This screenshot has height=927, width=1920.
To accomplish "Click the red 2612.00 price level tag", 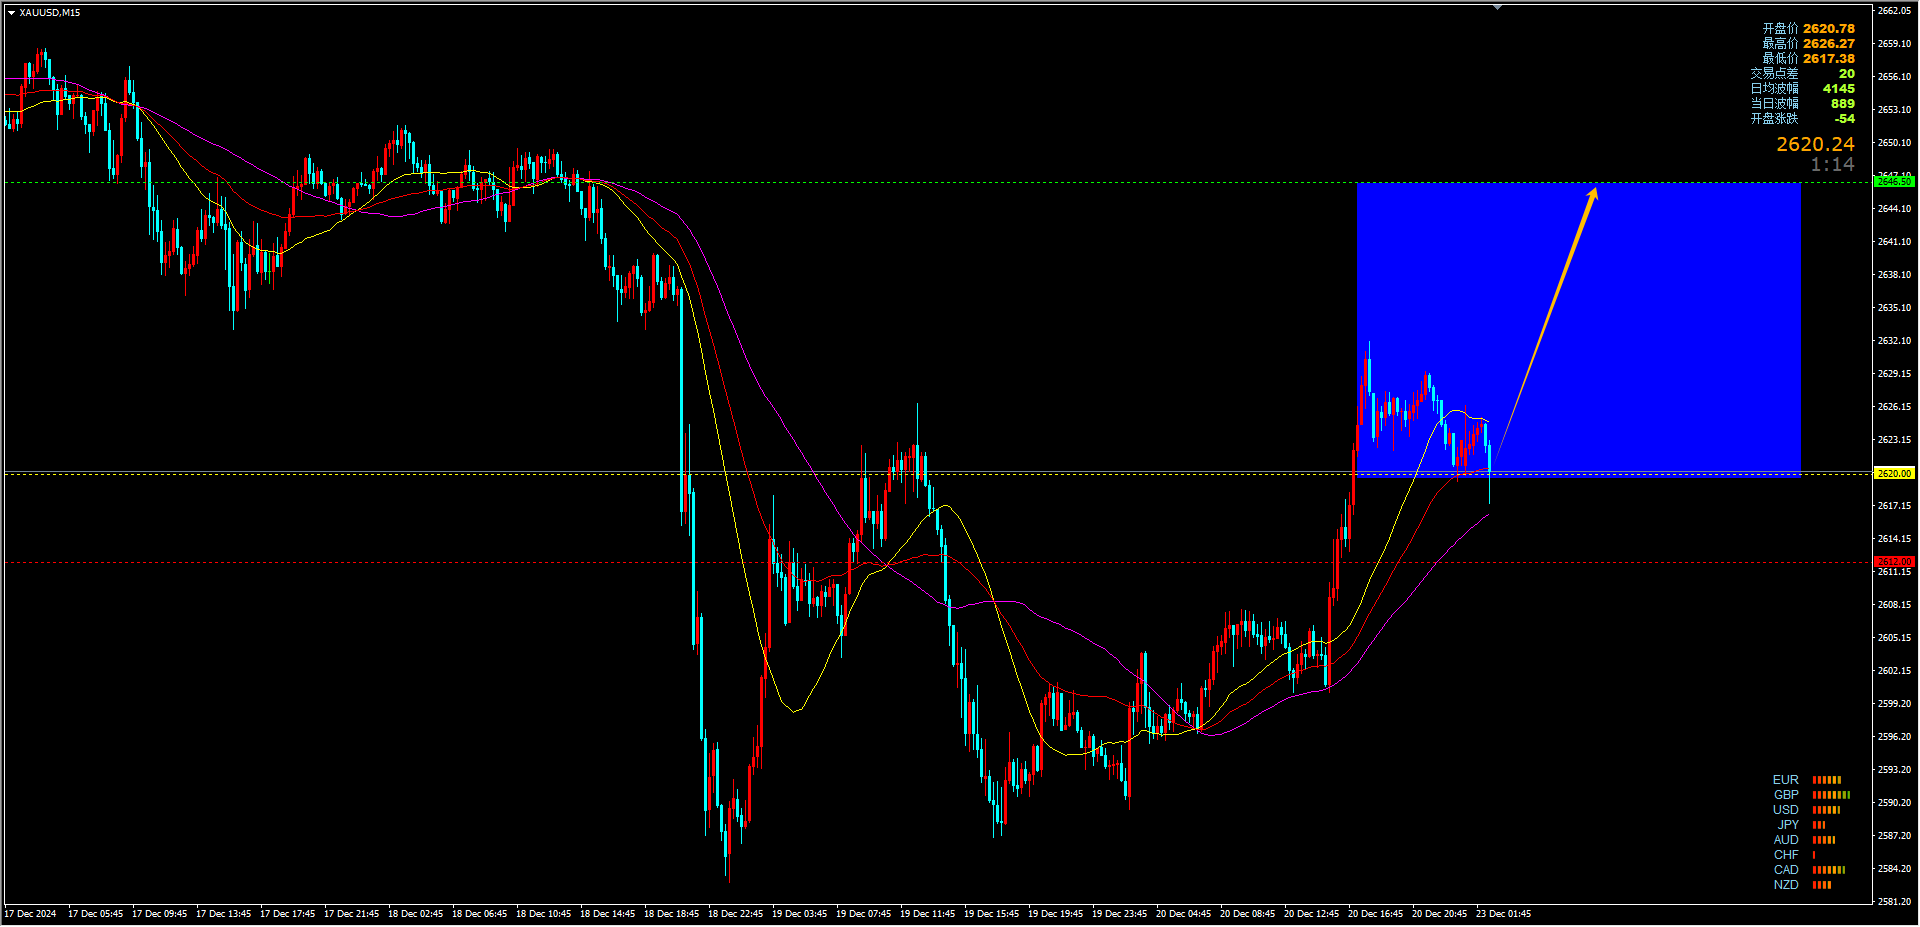I will pyautogui.click(x=1894, y=562).
